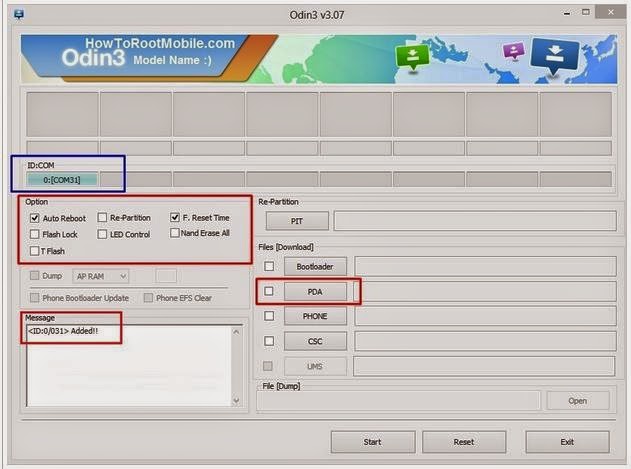
Task: Tick the Dump checkbox
Action: pos(35,276)
